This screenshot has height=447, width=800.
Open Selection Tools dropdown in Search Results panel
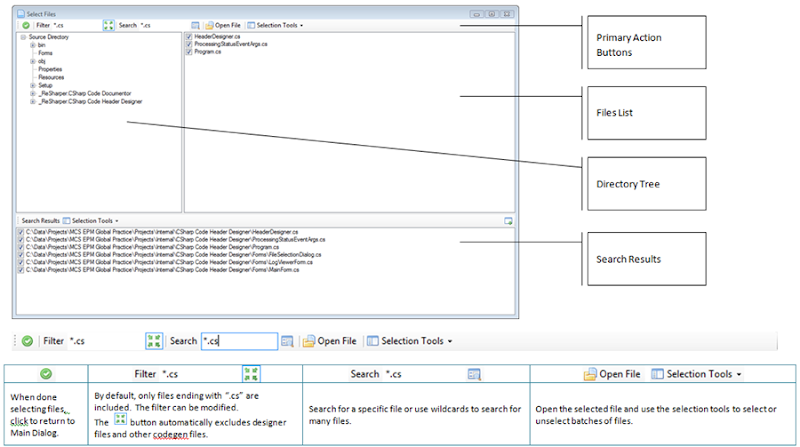(91, 220)
